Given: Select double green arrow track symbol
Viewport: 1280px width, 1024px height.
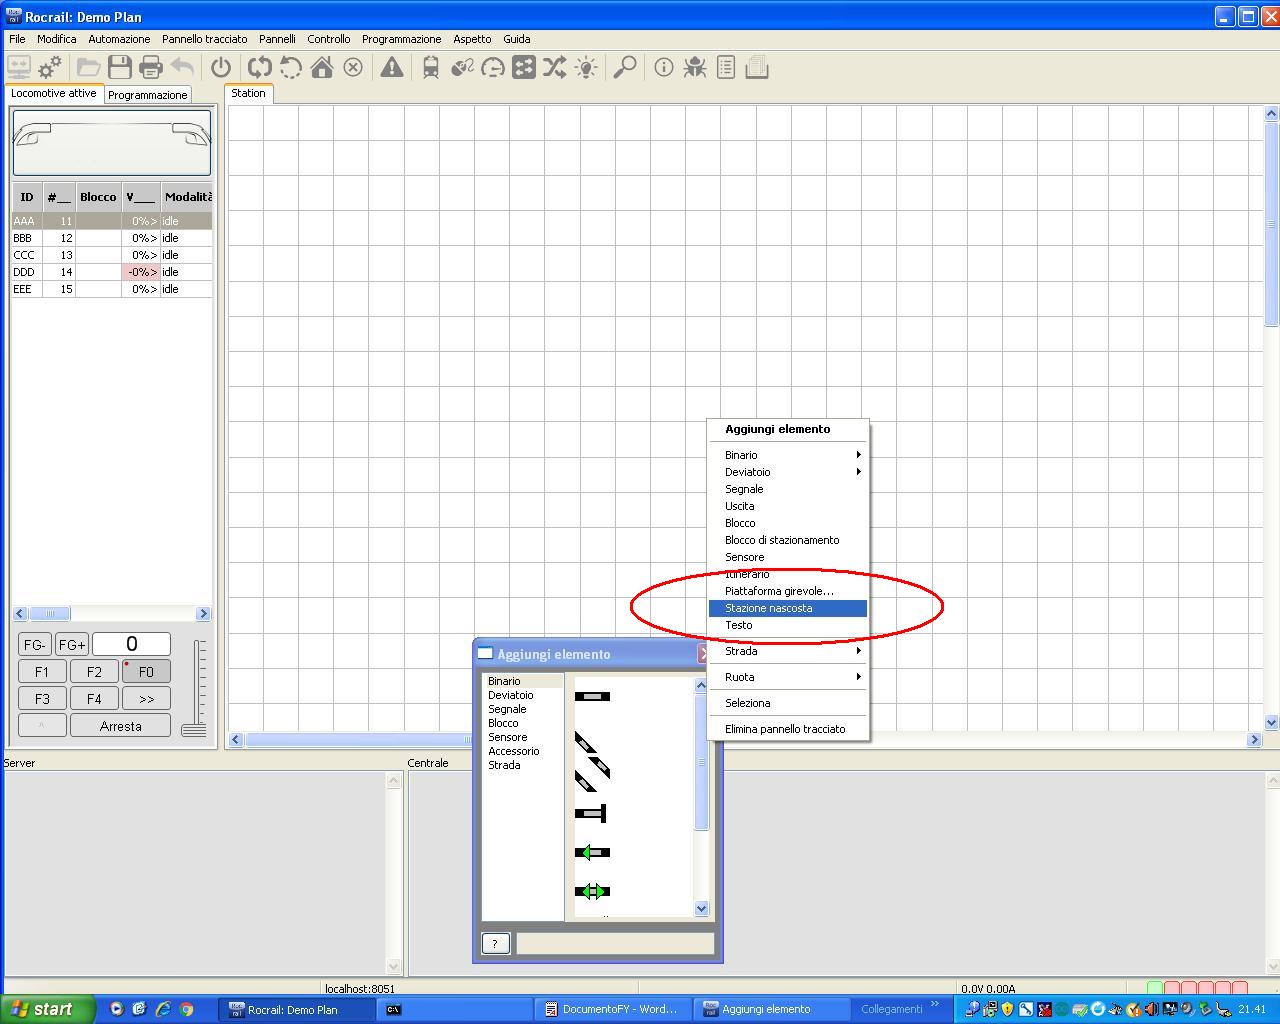Looking at the screenshot, I should (x=592, y=891).
